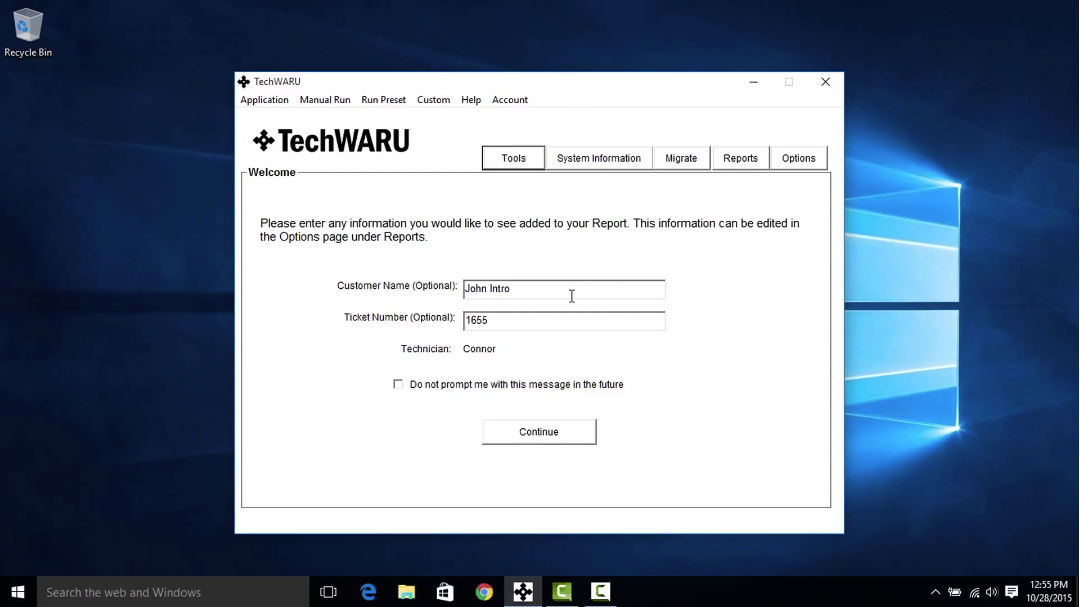Switch to the Reports tab
This screenshot has width=1080, height=607.
(x=740, y=158)
